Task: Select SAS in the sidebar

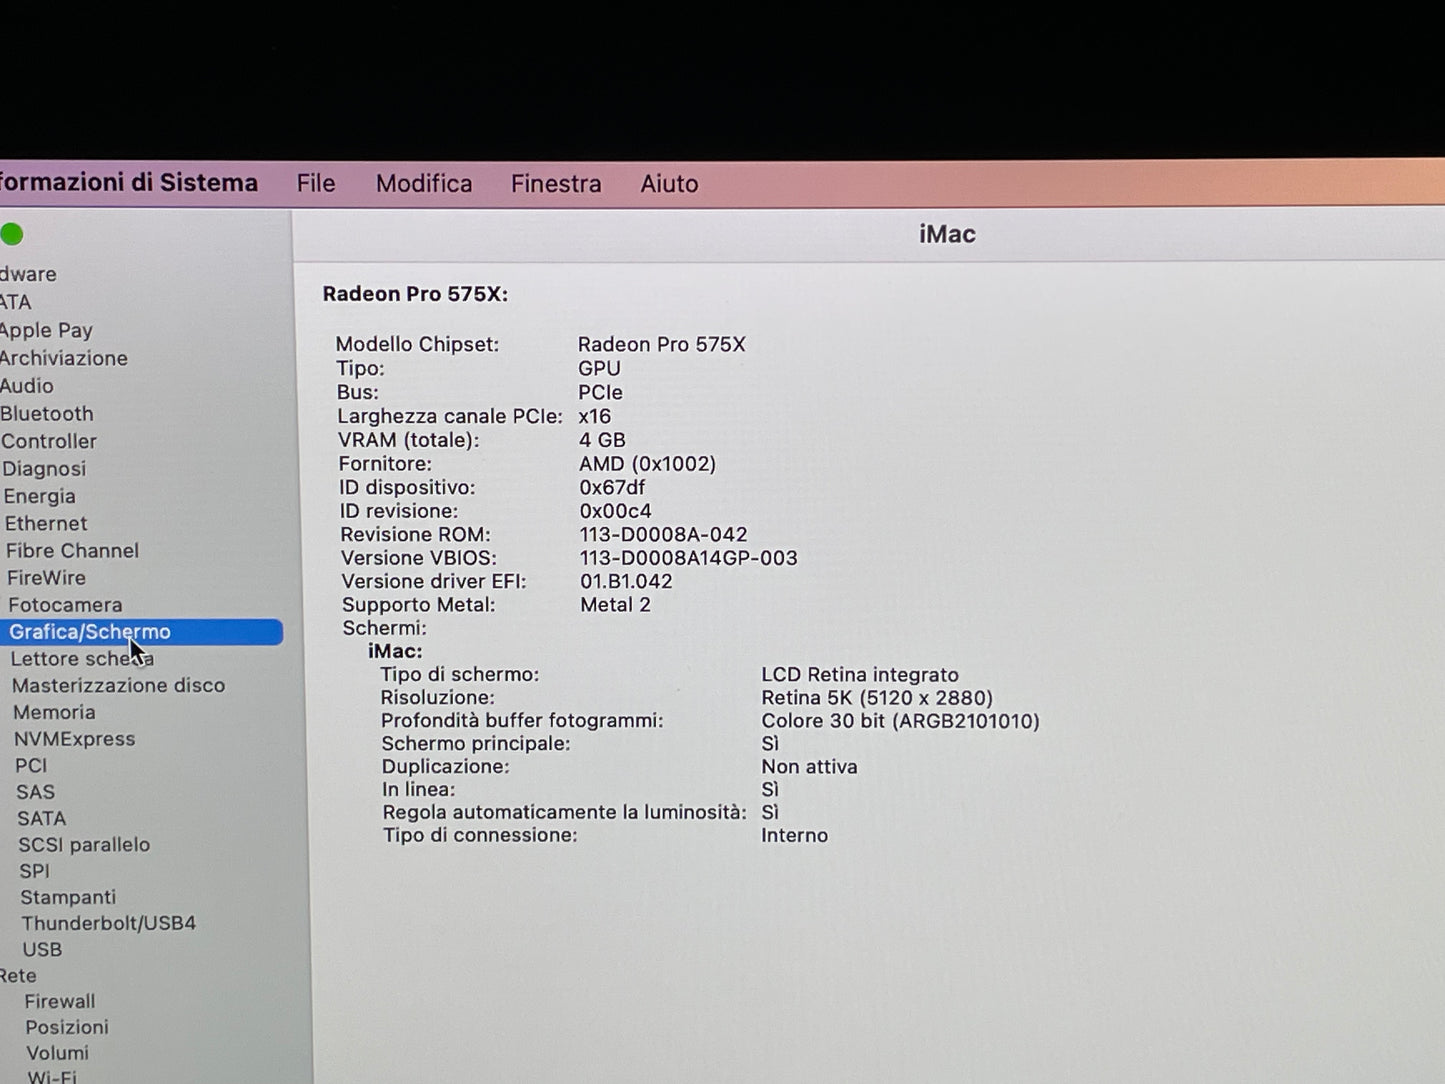Action: point(35,792)
